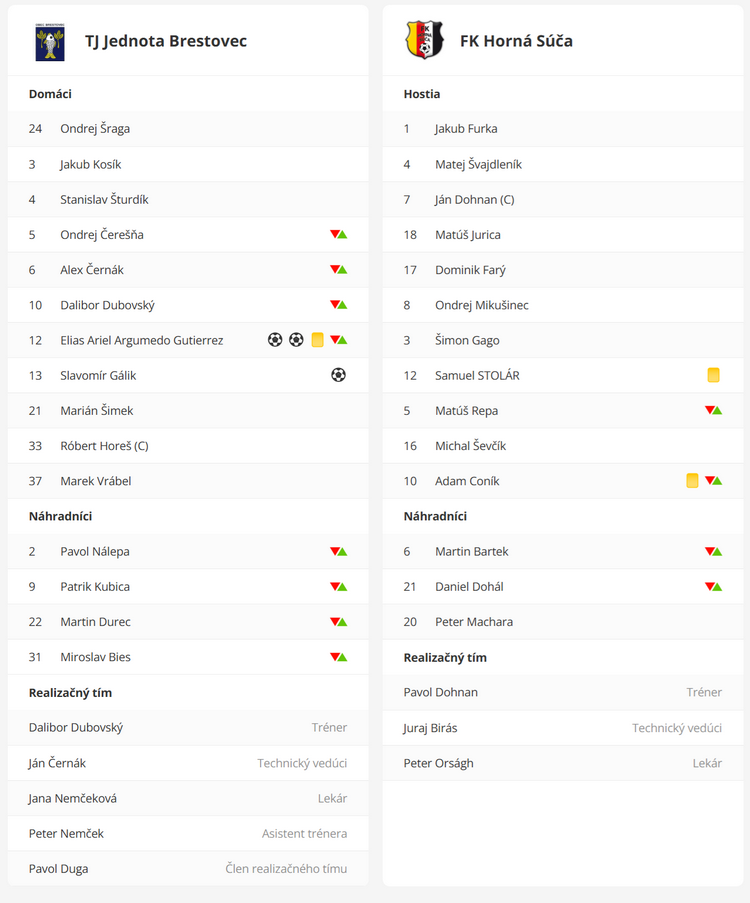The image size is (750, 903).
Task: Click Pavol Nálepa's substitution arrows icon
Action: (338, 551)
